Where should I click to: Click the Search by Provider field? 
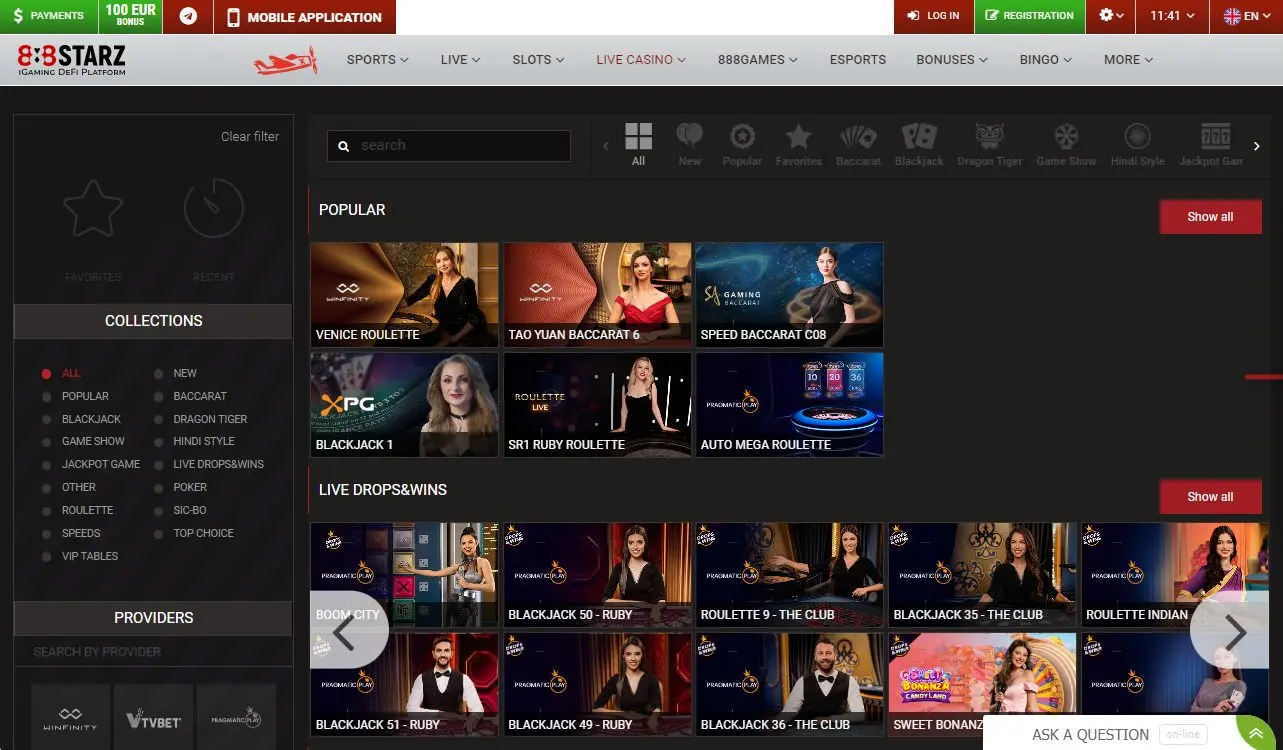(153, 652)
